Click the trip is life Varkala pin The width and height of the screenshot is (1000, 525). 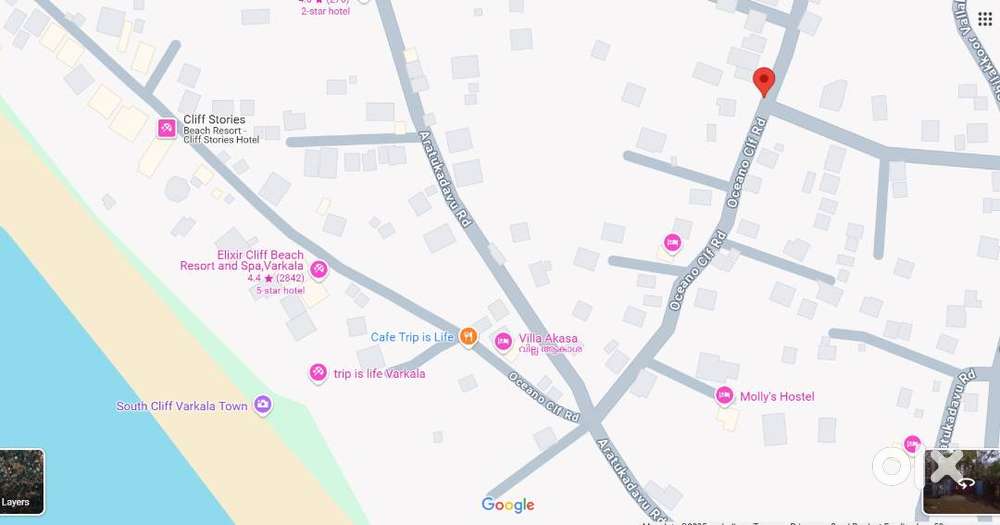pyautogui.click(x=318, y=373)
